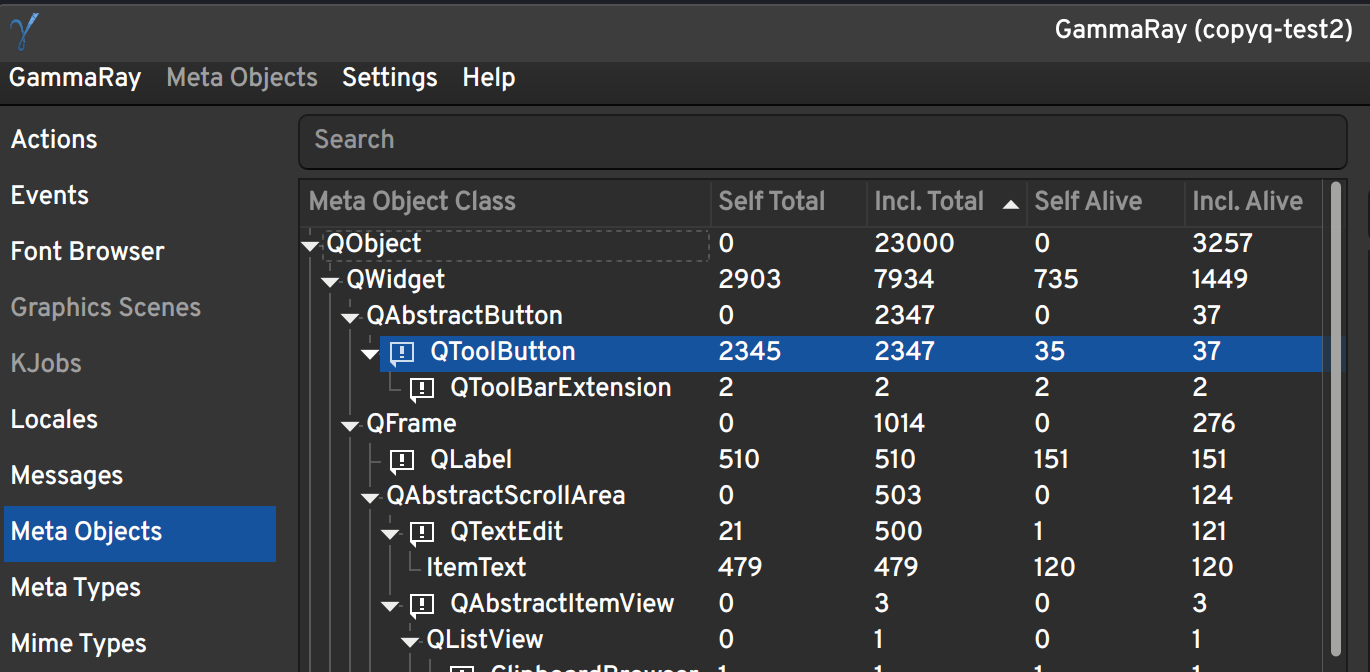1370x672 pixels.
Task: Collapse the QTextEdit node arrow
Action: point(391,533)
